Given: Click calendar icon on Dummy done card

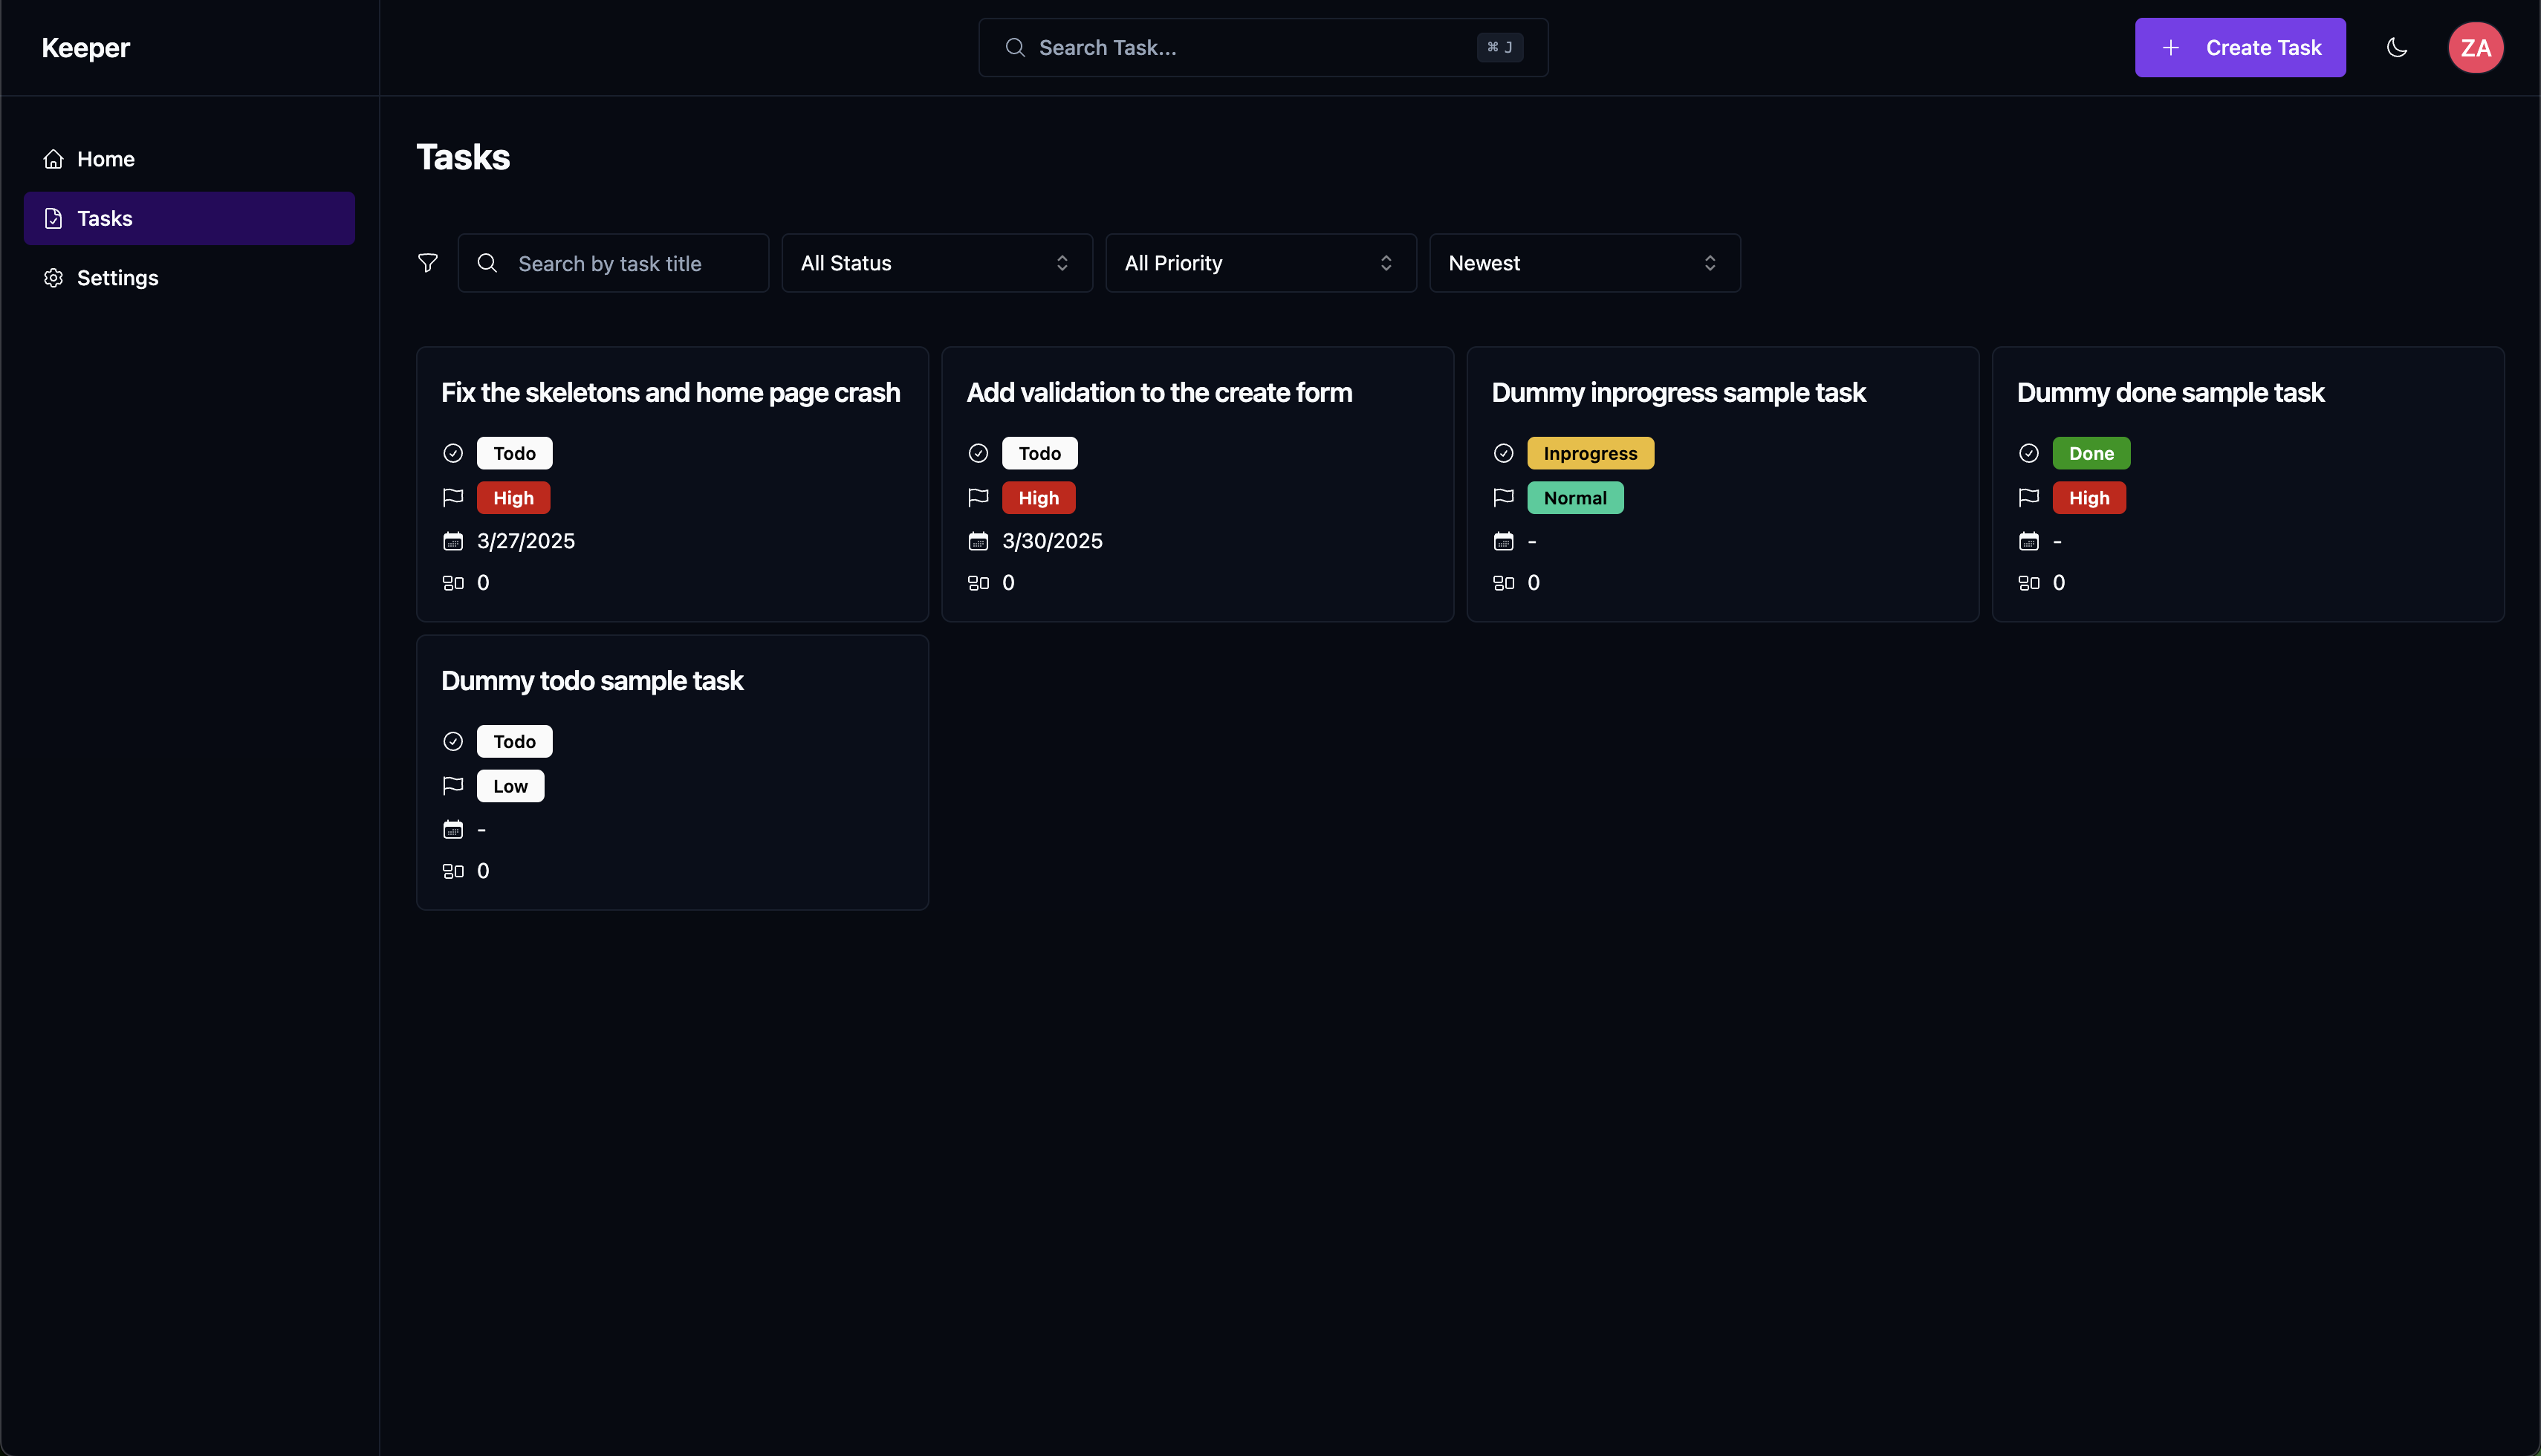Looking at the screenshot, I should point(2028,541).
